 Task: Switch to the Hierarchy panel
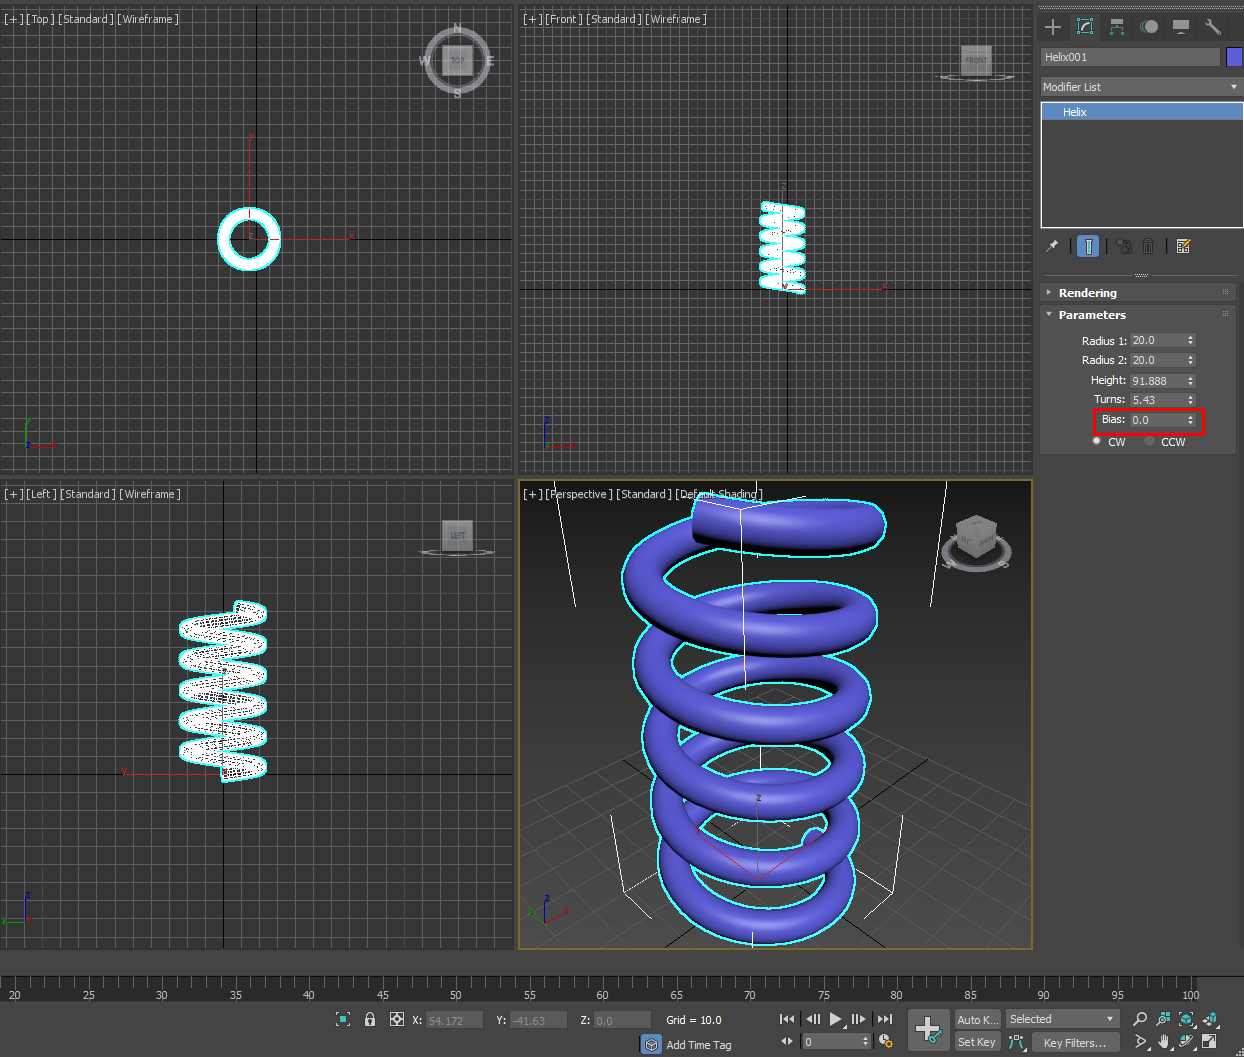[1117, 27]
